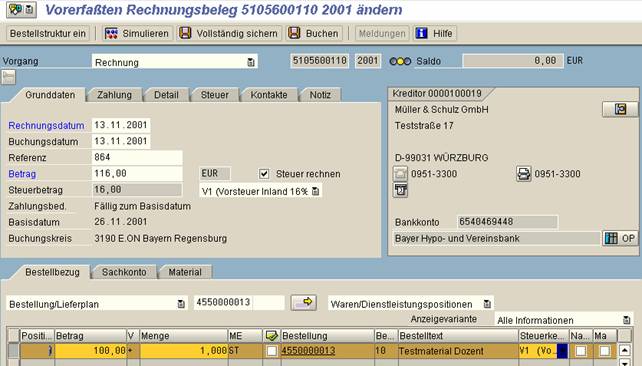Screen dimensions: 642x366
Task: Open the Vorgang dropdown showing Rechnung
Action: (251, 62)
